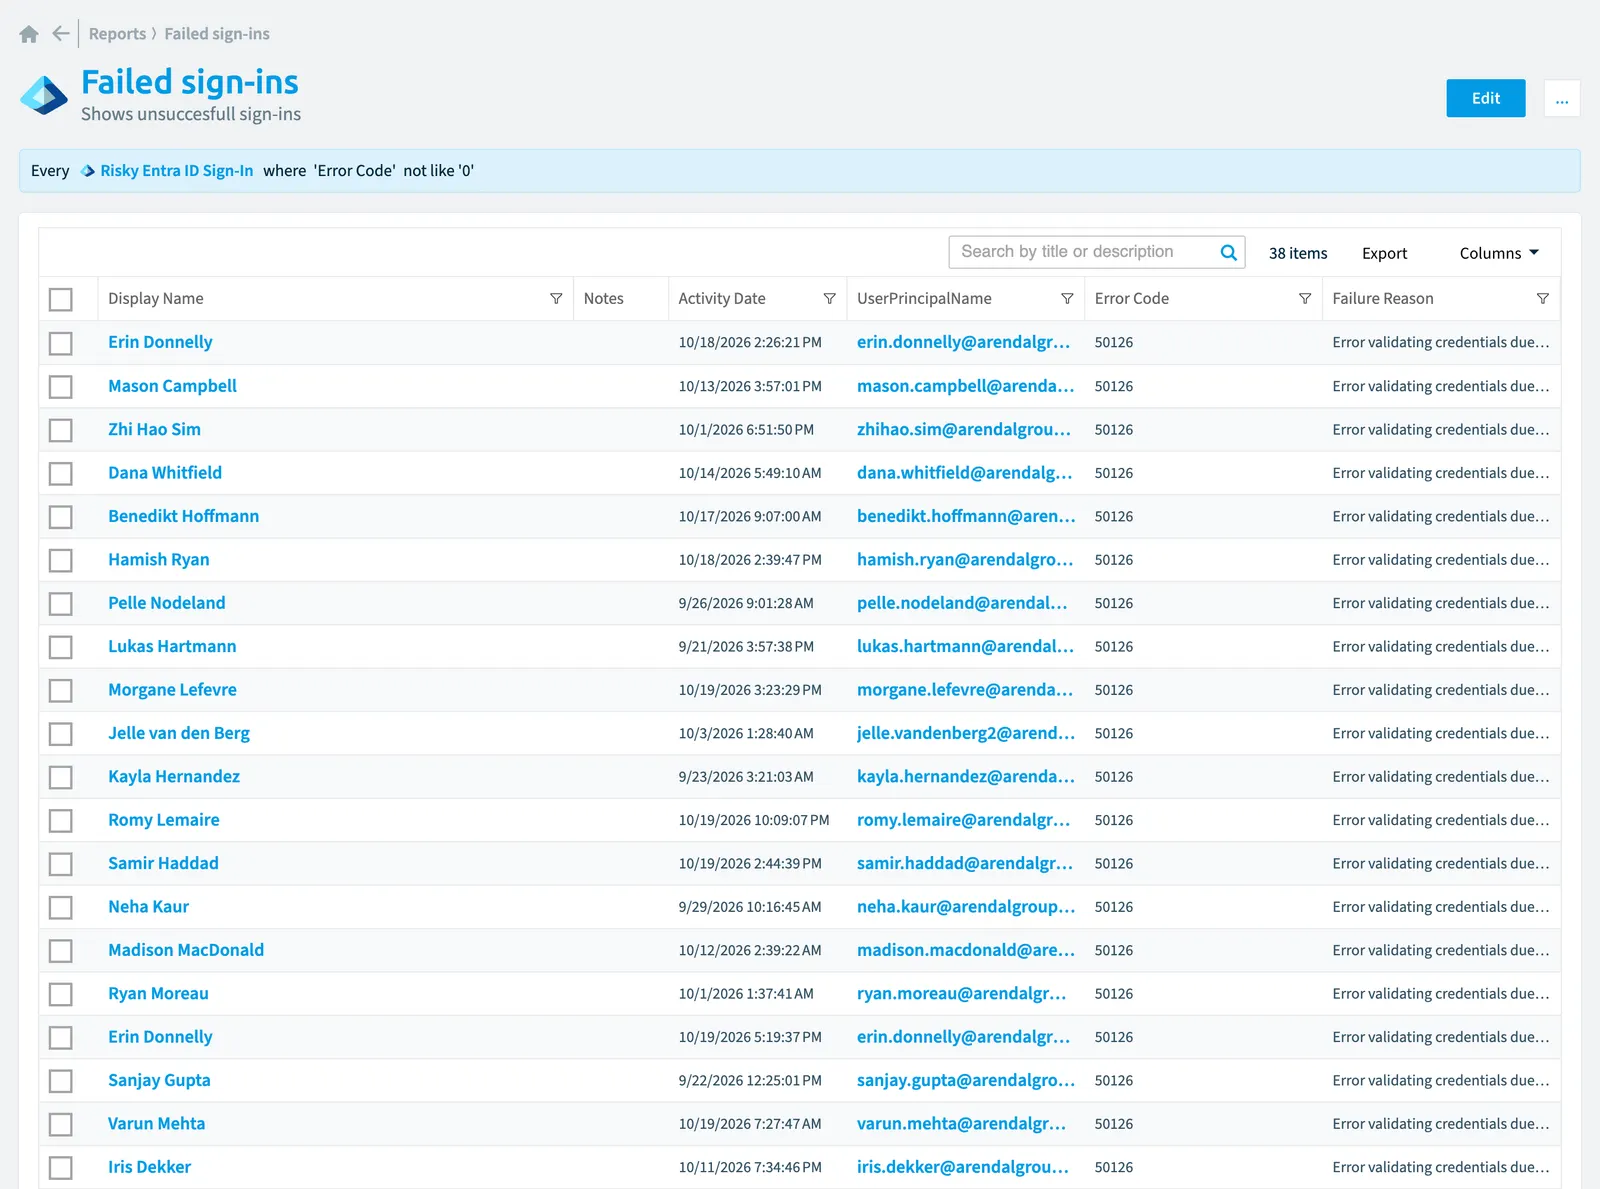The width and height of the screenshot is (1600, 1189).
Task: Click the search magnifier icon
Action: [1229, 253]
